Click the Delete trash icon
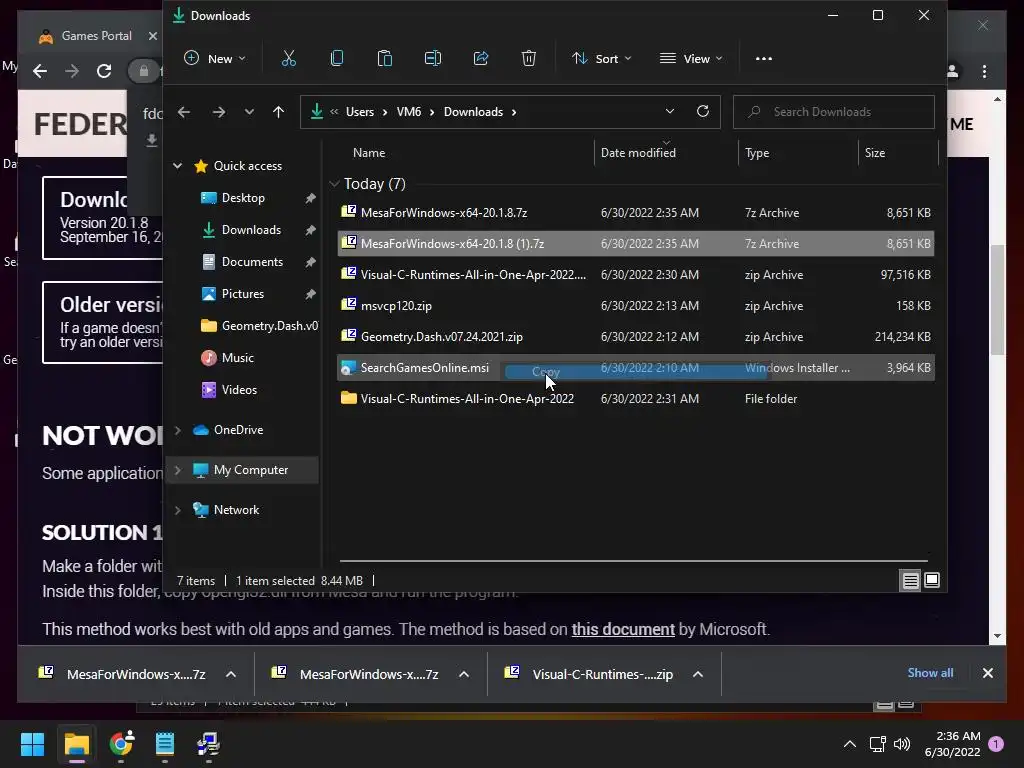Screen dimensions: 1024x768 point(529,59)
